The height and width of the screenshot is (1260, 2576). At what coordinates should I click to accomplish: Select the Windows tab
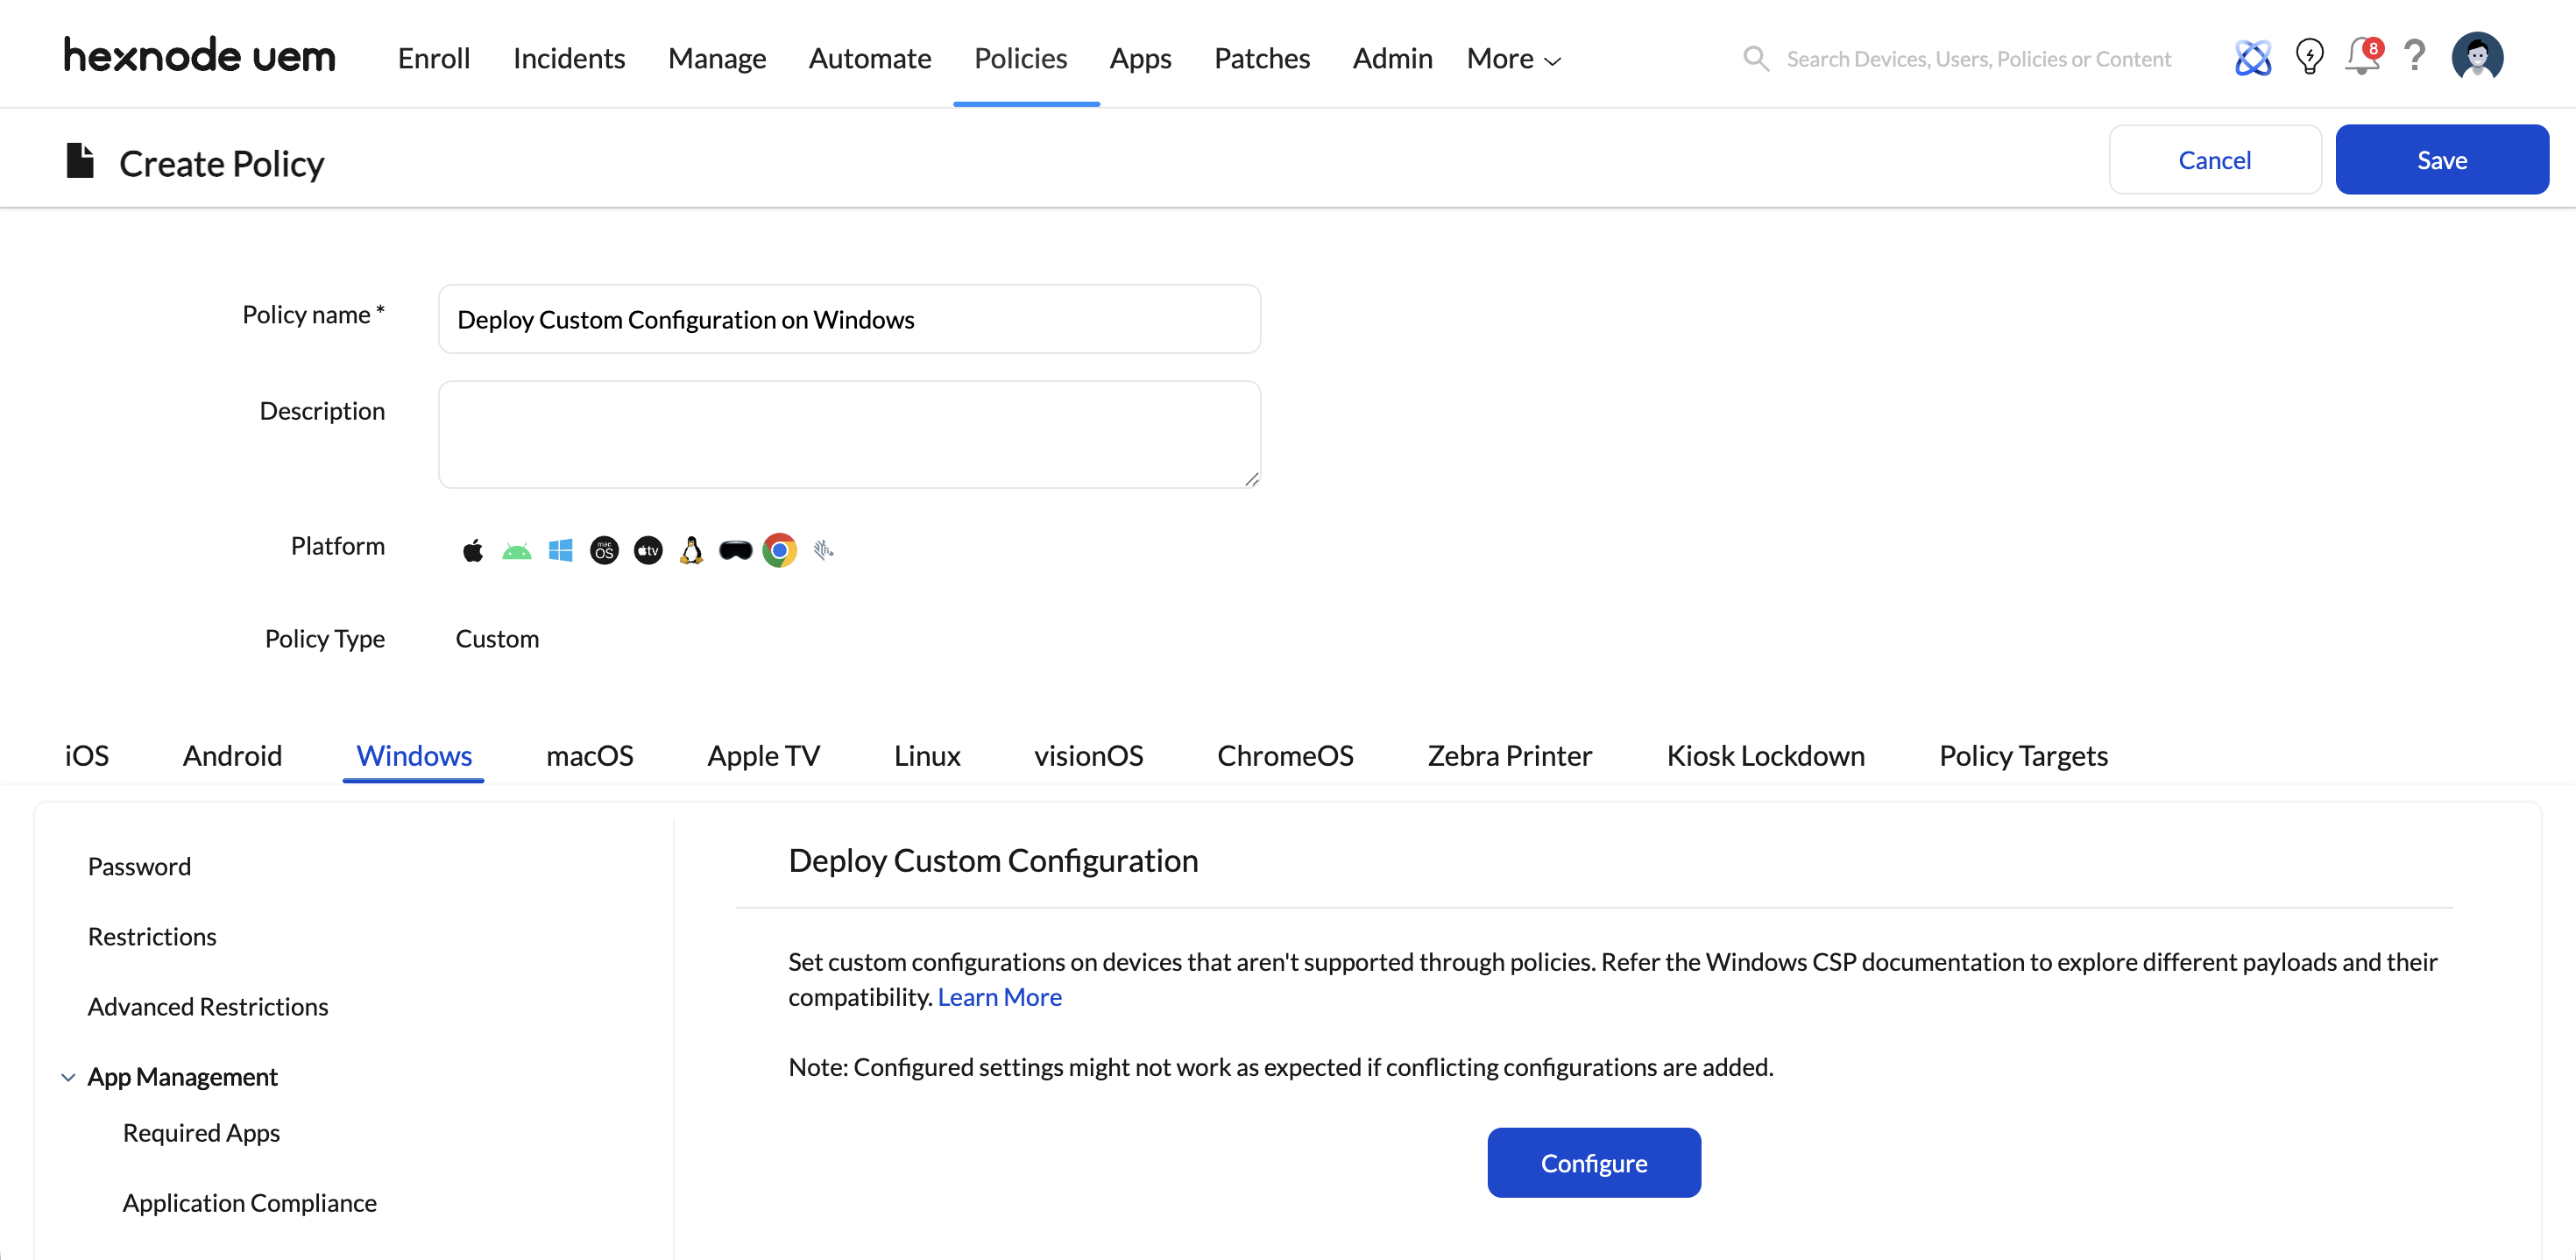point(414,755)
